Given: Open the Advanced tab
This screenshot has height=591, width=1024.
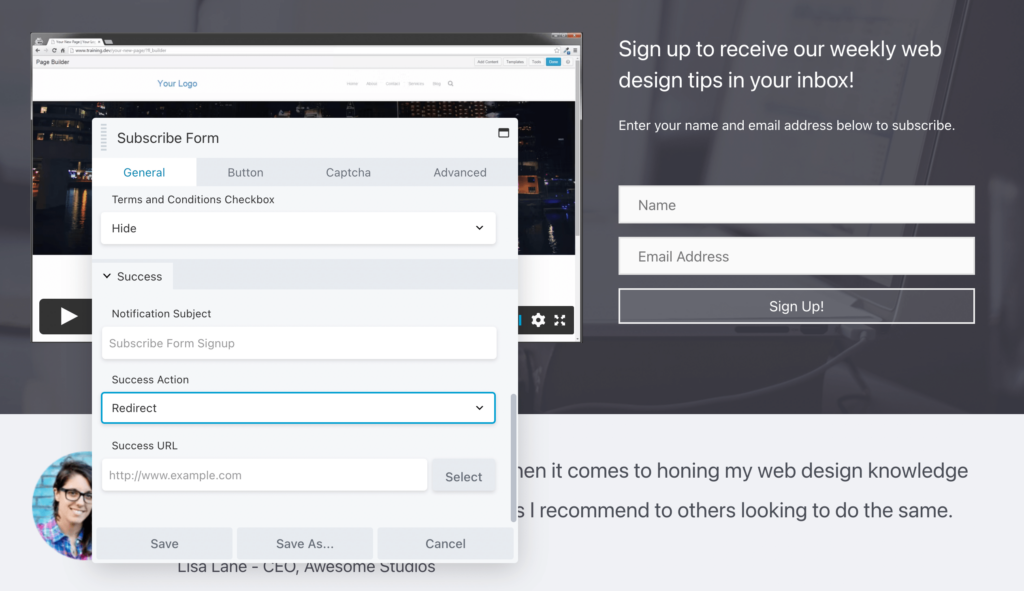Looking at the screenshot, I should coord(460,172).
